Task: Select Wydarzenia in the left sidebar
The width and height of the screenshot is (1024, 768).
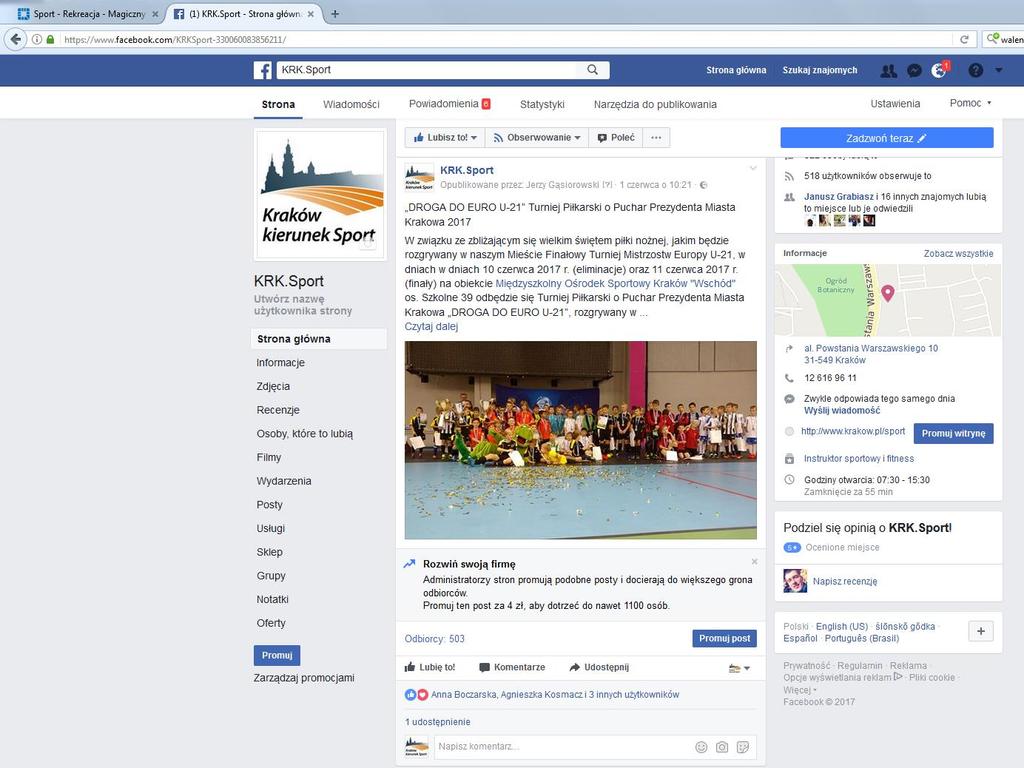Action: (x=284, y=481)
